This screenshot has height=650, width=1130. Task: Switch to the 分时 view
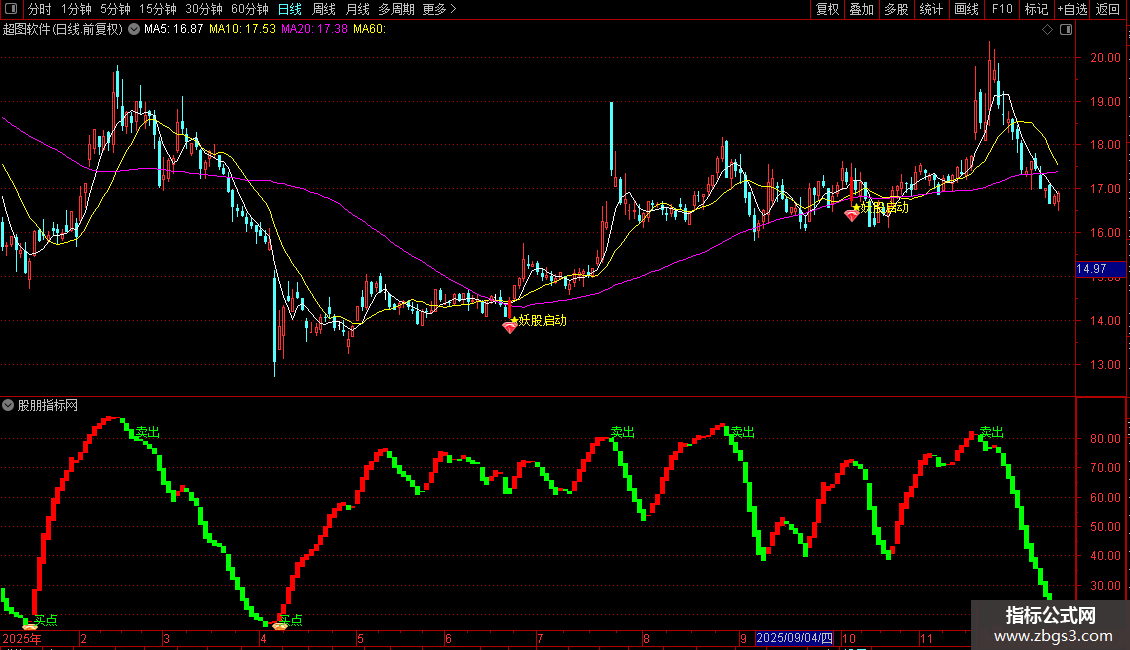click(40, 9)
